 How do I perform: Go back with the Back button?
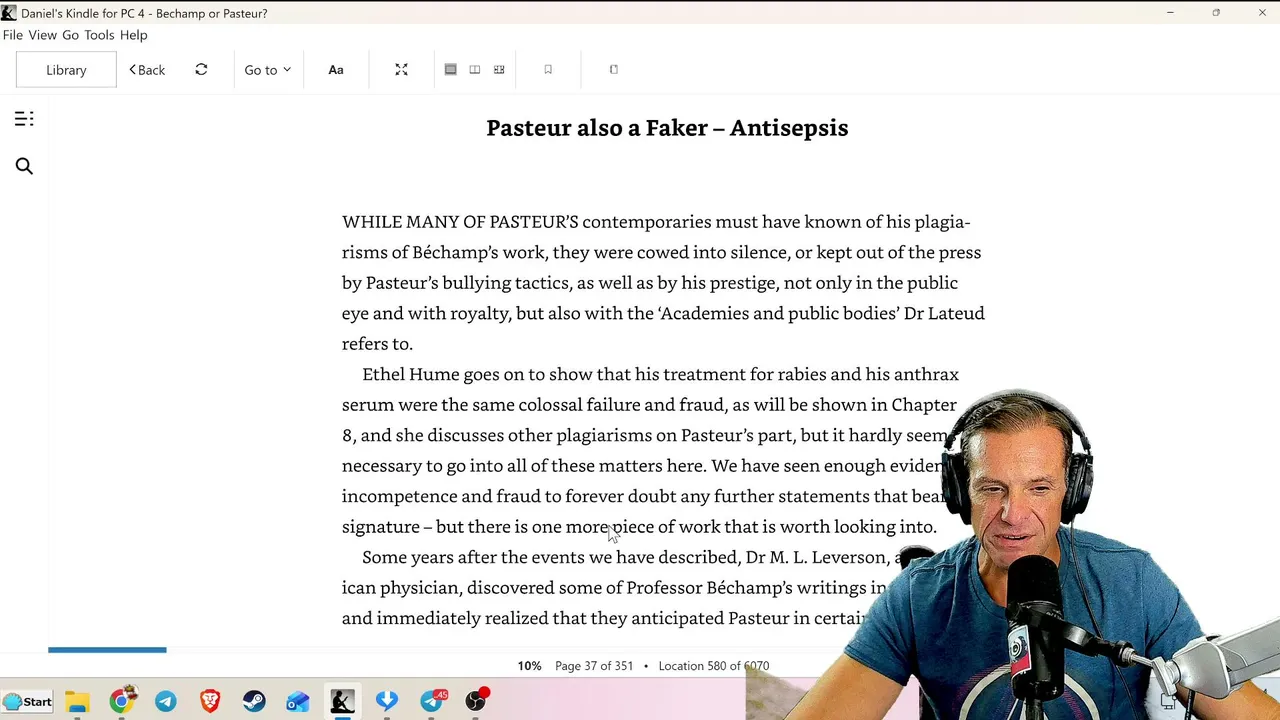(147, 70)
